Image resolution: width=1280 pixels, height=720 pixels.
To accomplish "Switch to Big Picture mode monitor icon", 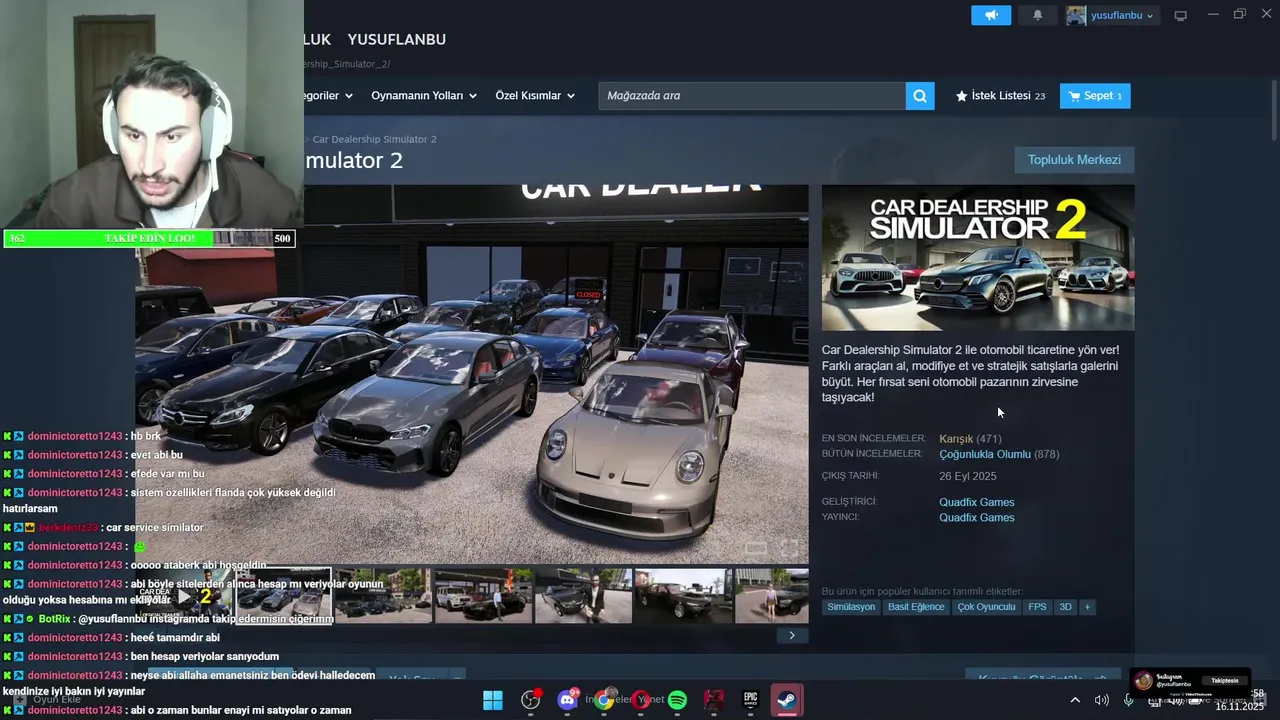I will 1180,15.
